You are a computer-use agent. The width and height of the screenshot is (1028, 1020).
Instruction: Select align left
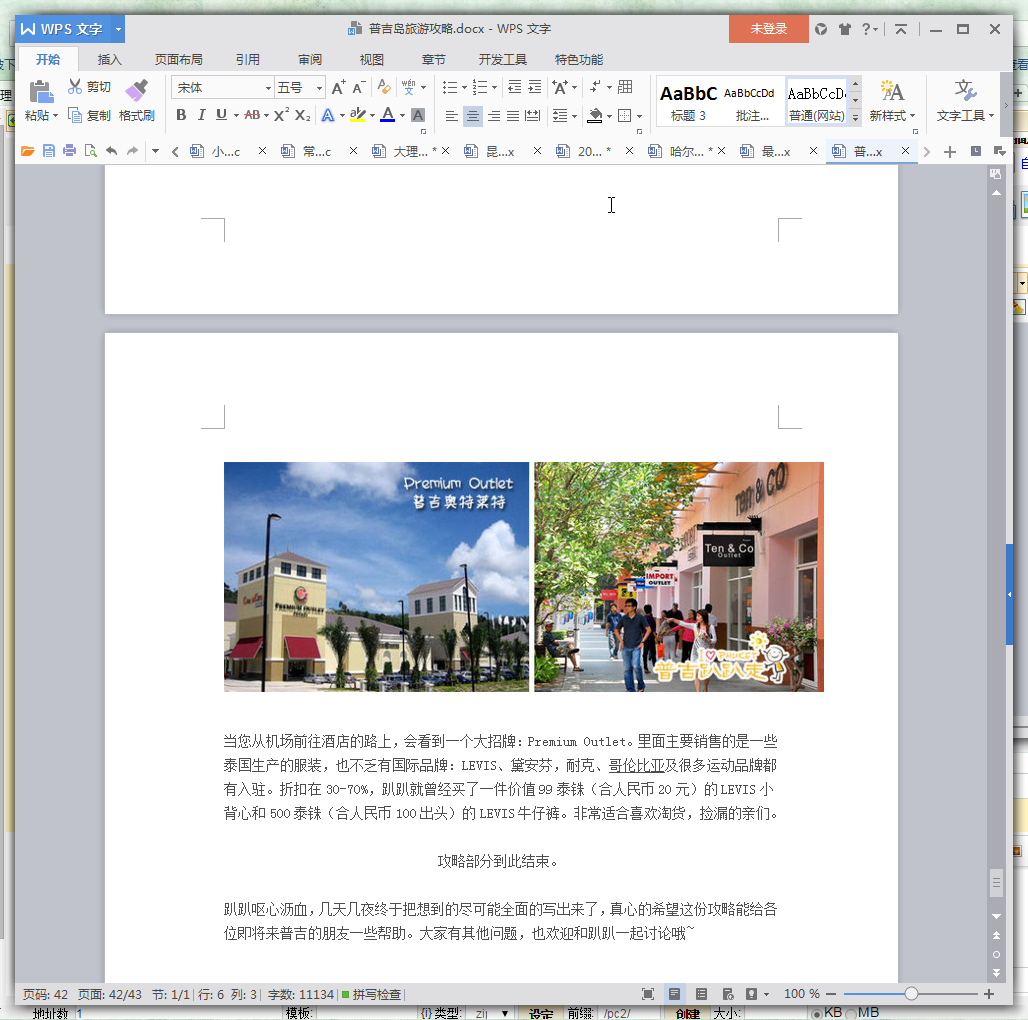pos(452,116)
